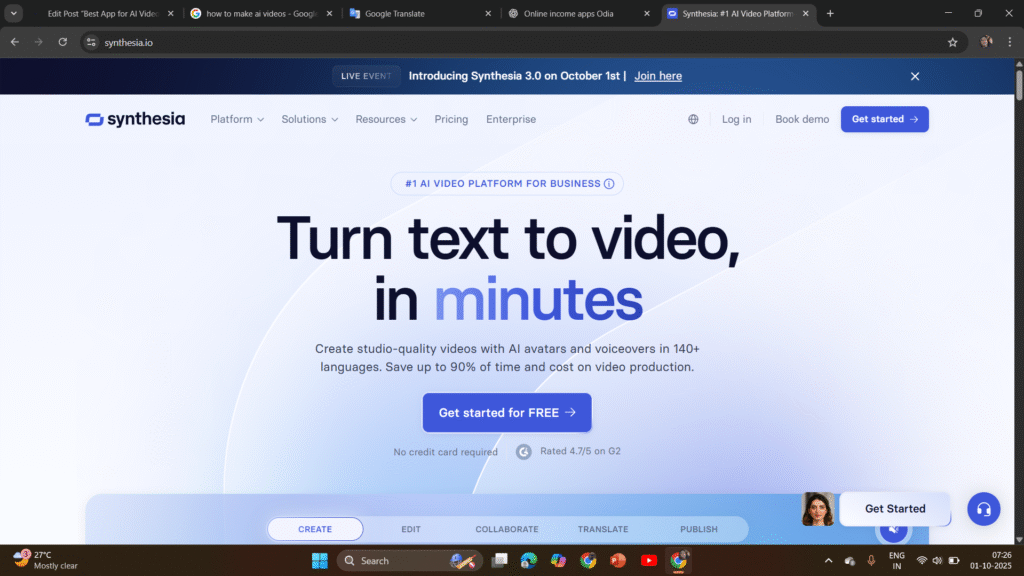Click the globe language icon in navbar
The image size is (1024, 576).
click(693, 118)
